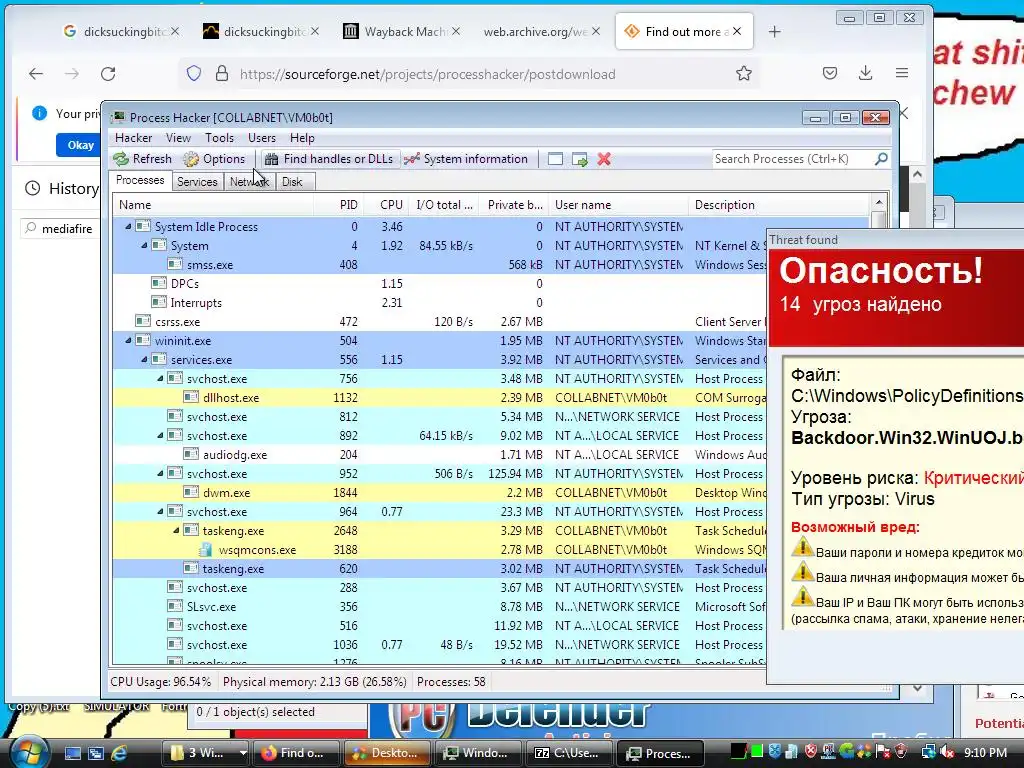Screen dimensions: 1024x768
Task: Click the red X terminate toolbar icon
Action: click(604, 159)
